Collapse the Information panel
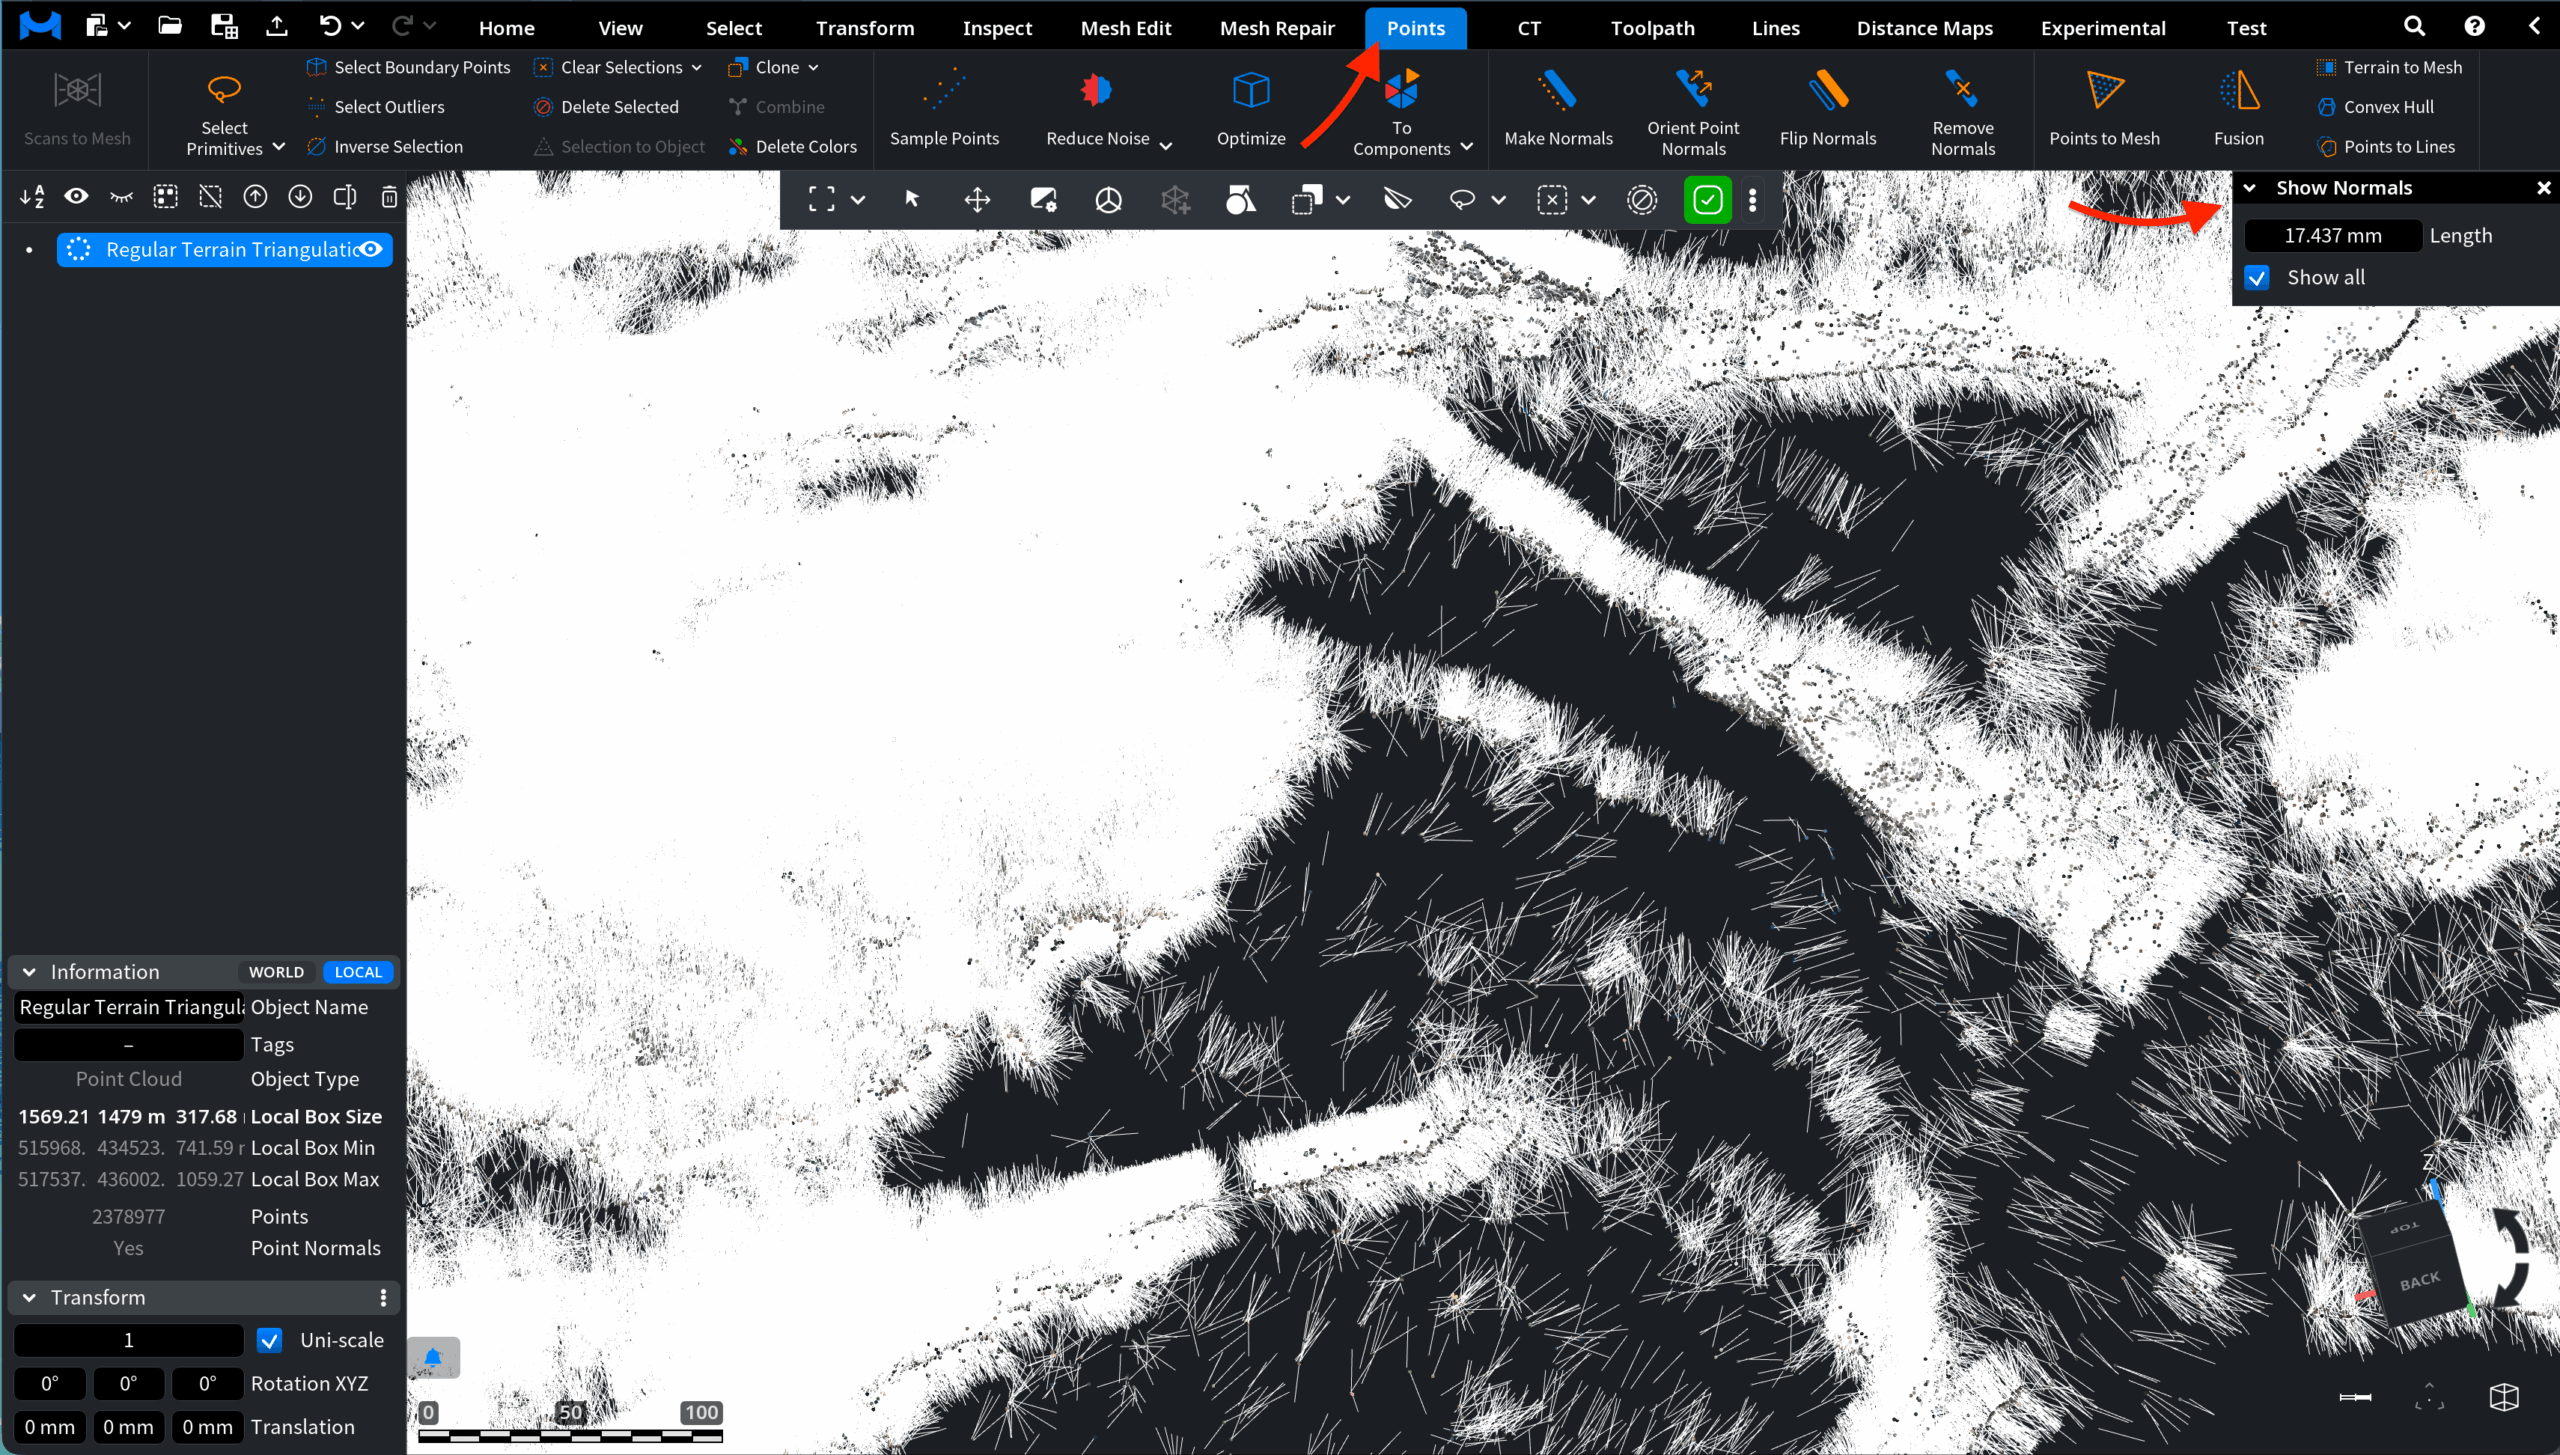Image resolution: width=2560 pixels, height=1455 pixels. click(x=29, y=972)
